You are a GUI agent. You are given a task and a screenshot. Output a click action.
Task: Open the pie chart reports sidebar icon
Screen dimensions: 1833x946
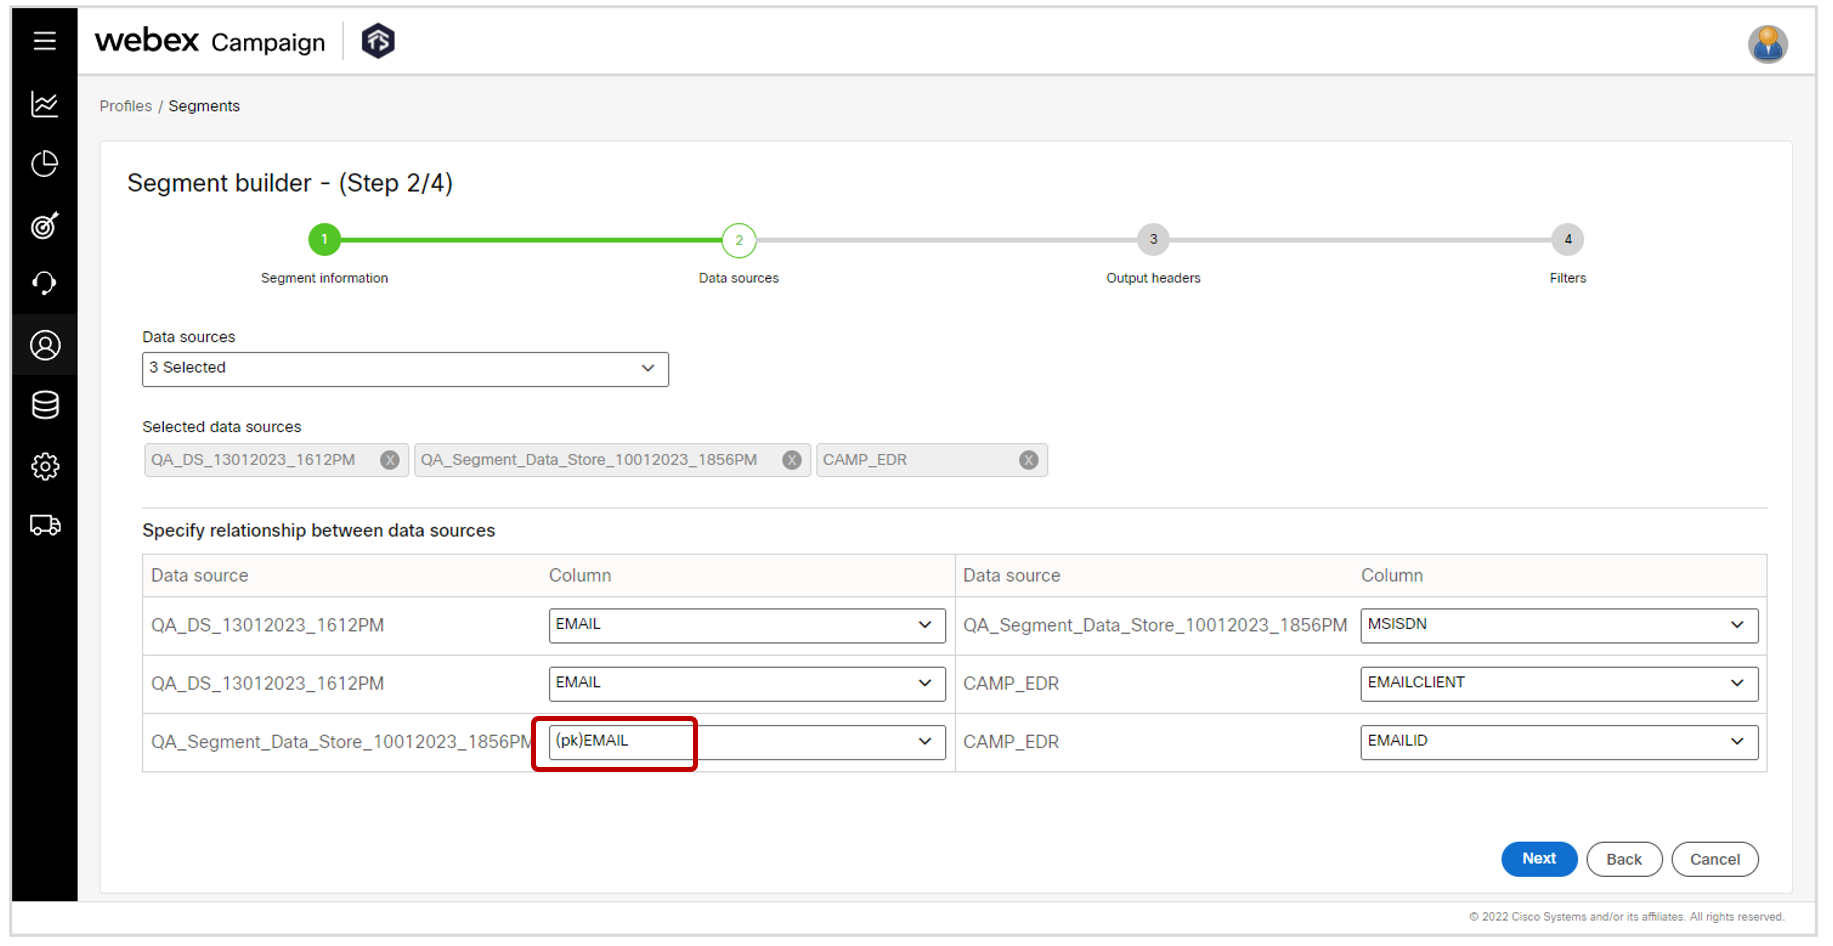coord(44,164)
